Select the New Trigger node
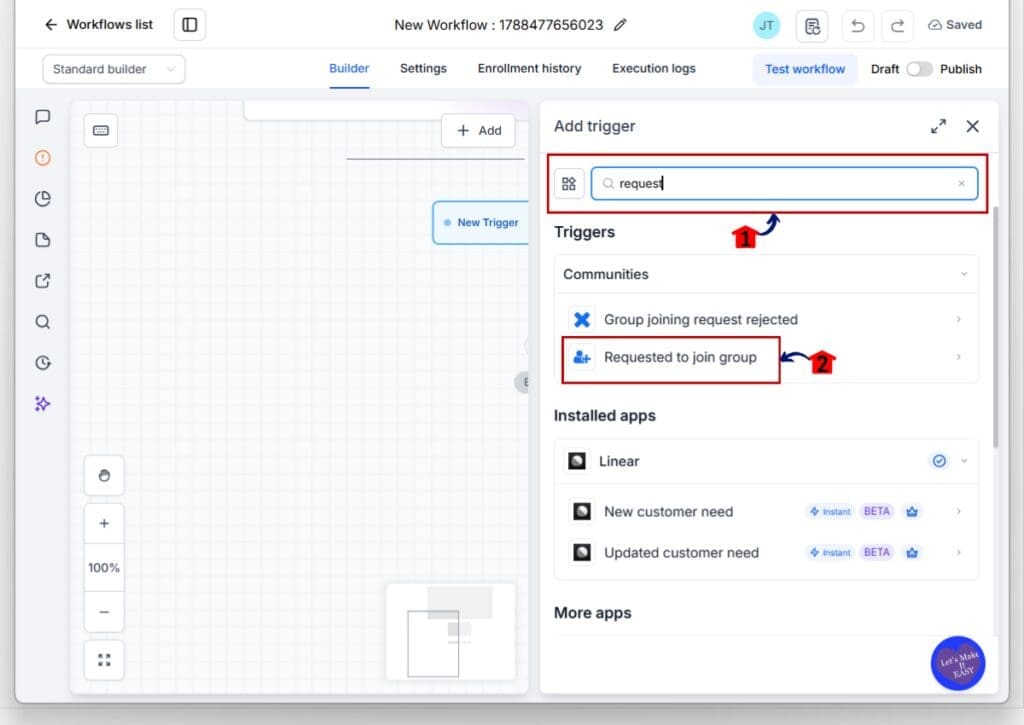This screenshot has height=725, width=1024. [481, 223]
